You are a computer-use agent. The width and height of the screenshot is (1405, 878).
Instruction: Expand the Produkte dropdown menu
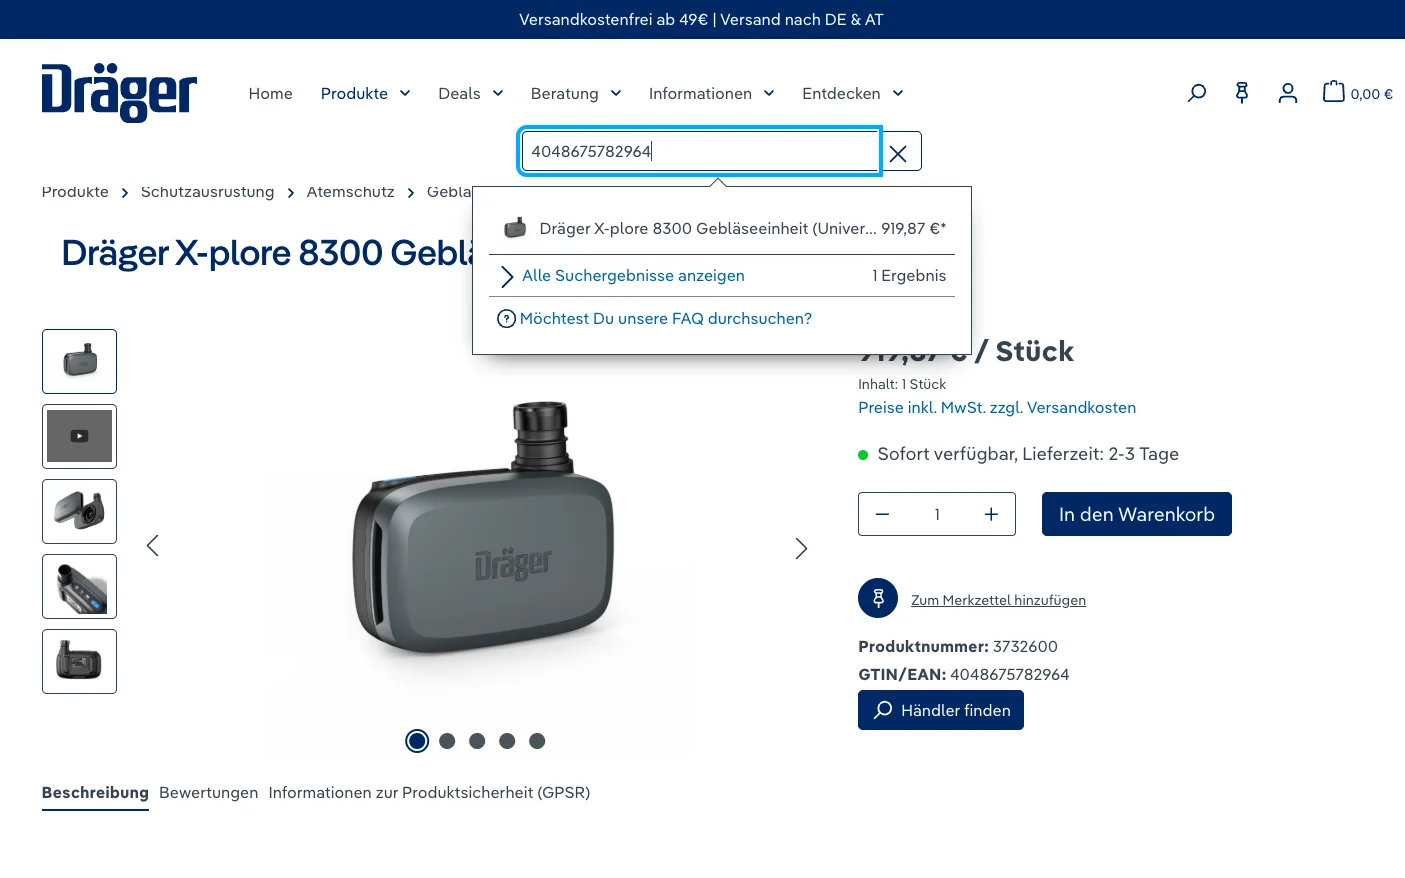pyautogui.click(x=365, y=94)
